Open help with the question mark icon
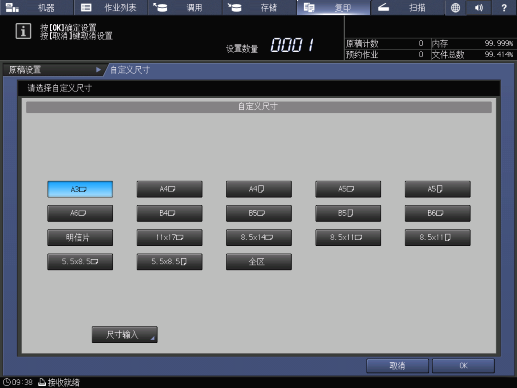This screenshot has height=388, width=517. (504, 8)
